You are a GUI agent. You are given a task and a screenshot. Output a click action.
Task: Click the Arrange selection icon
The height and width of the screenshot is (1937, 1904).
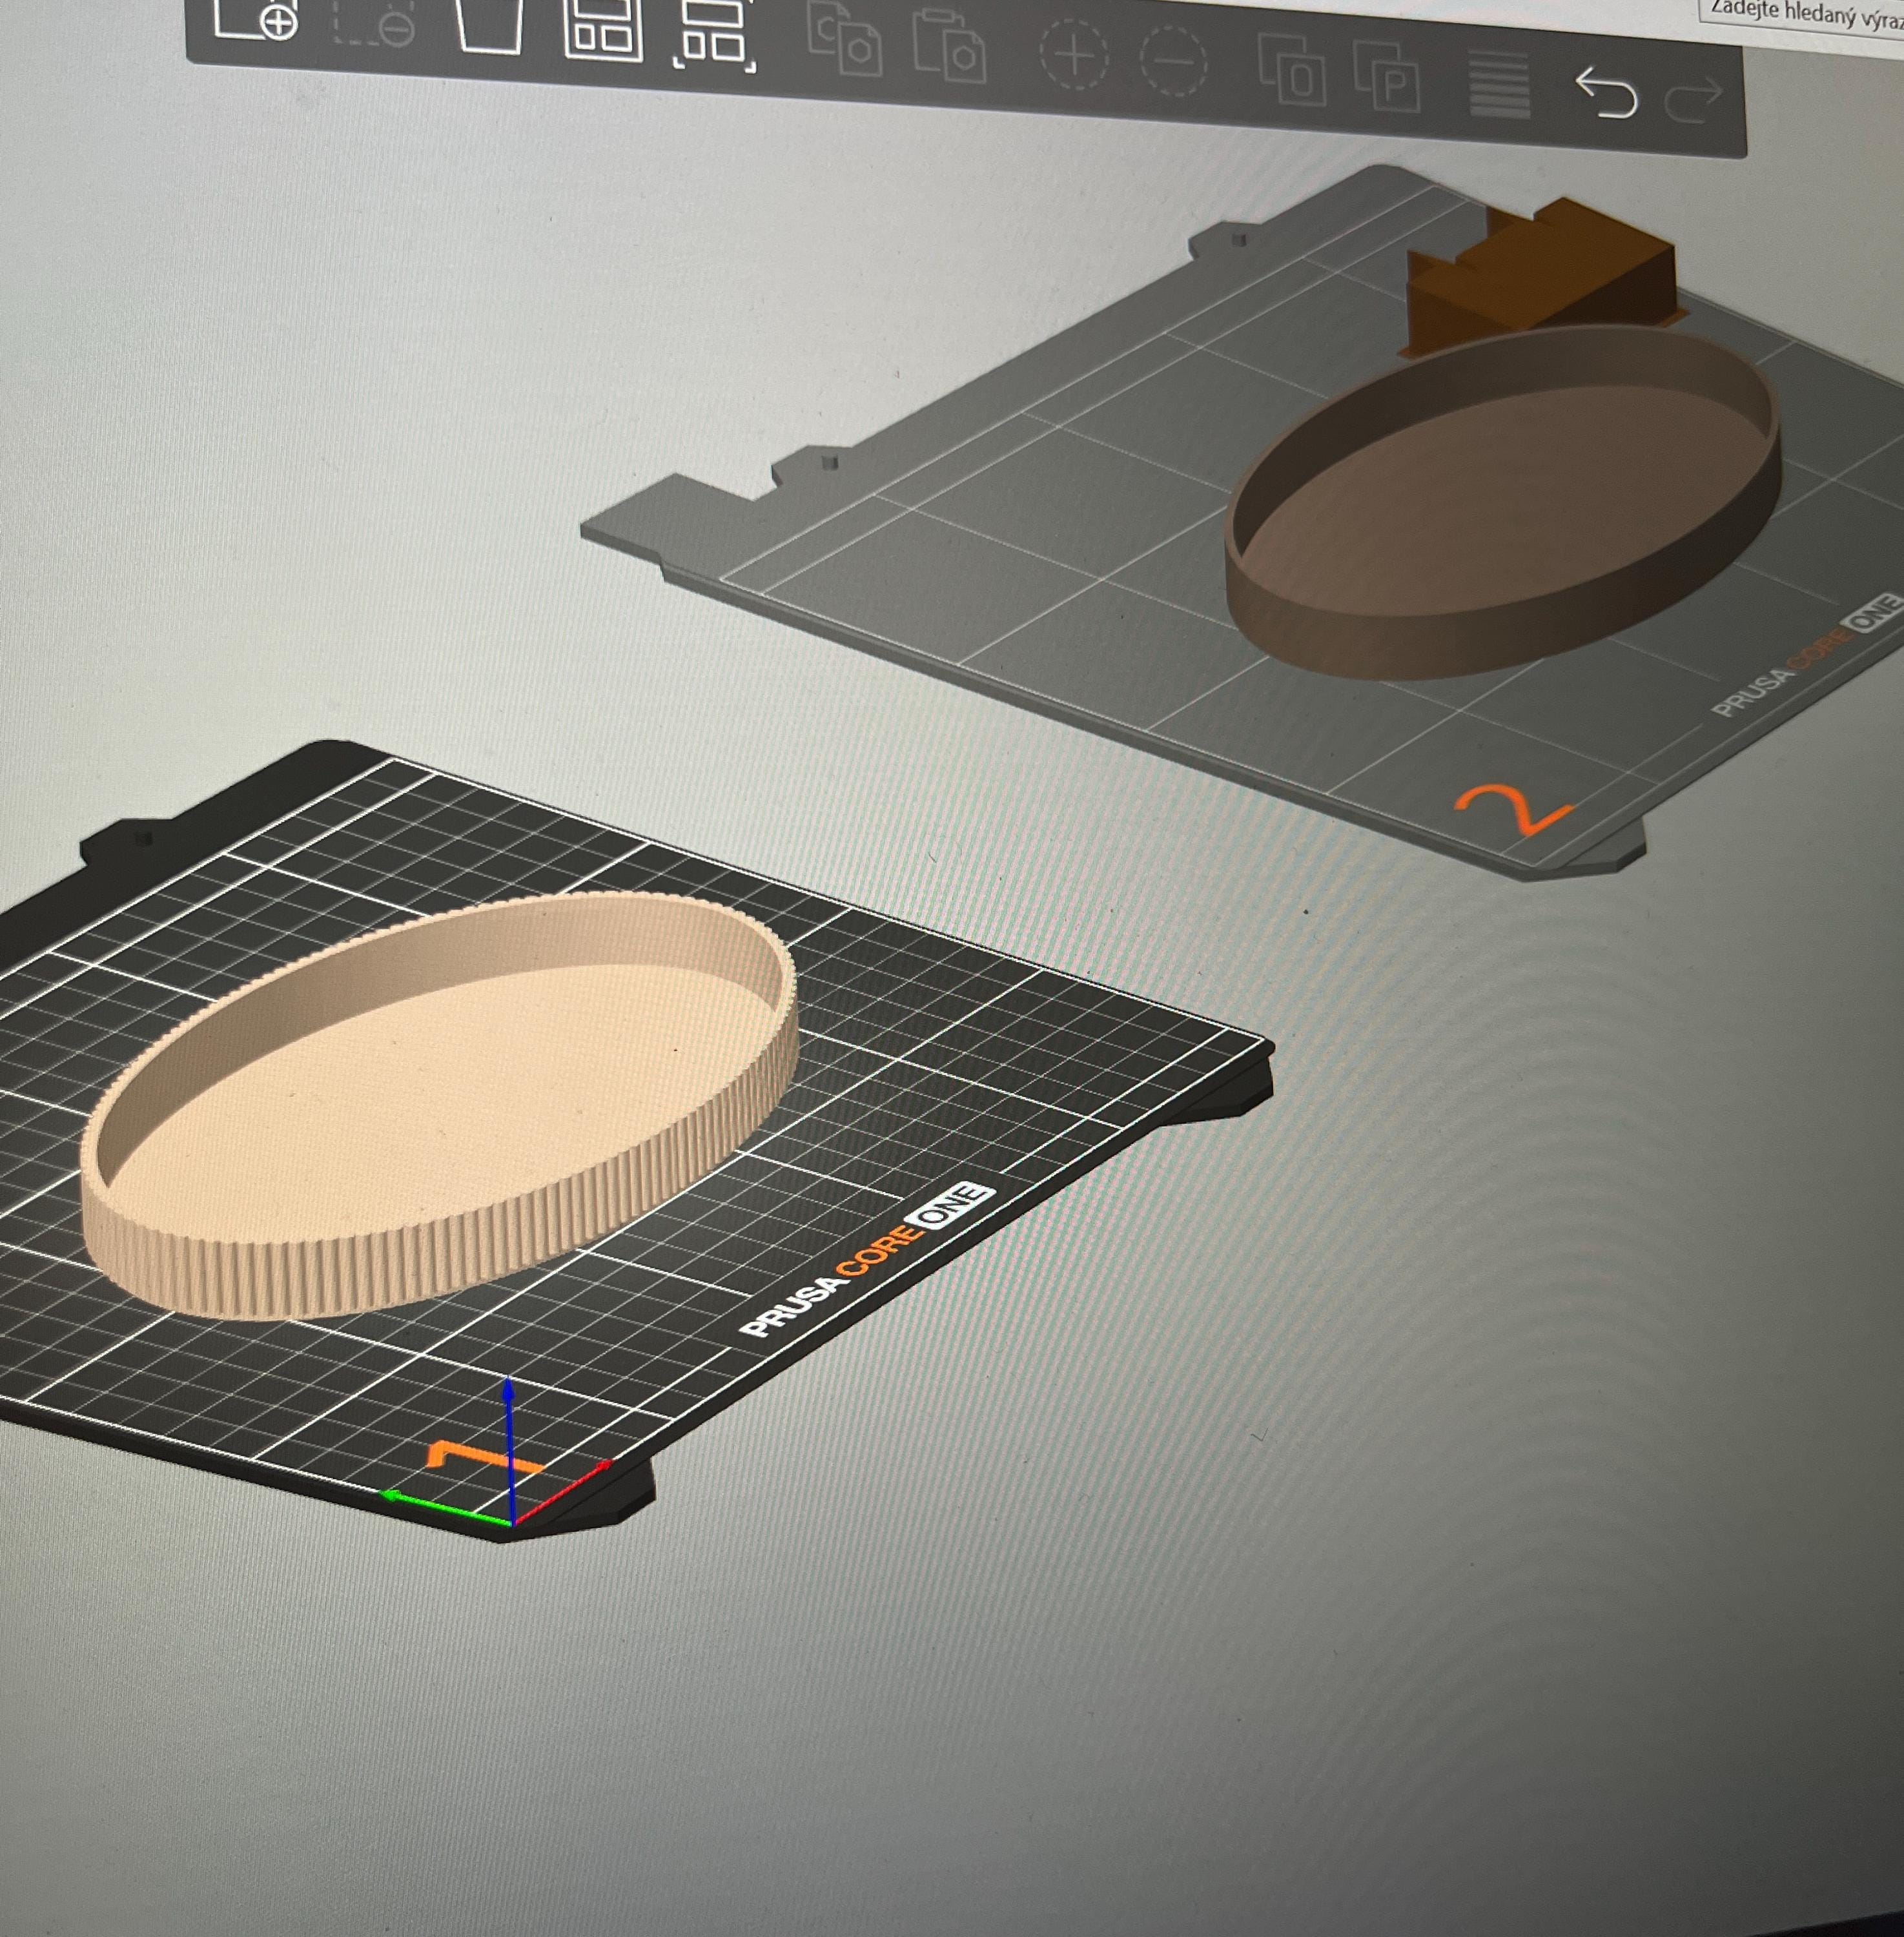click(715, 35)
